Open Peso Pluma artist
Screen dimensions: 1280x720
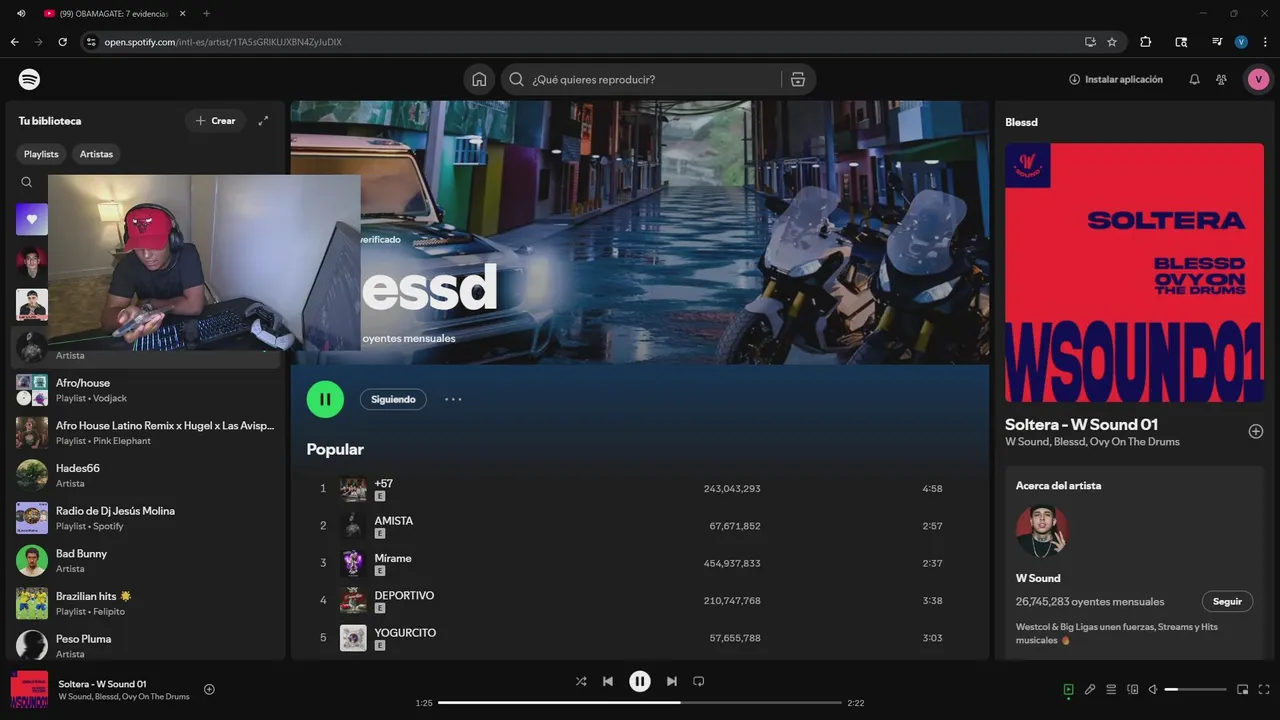(146, 646)
